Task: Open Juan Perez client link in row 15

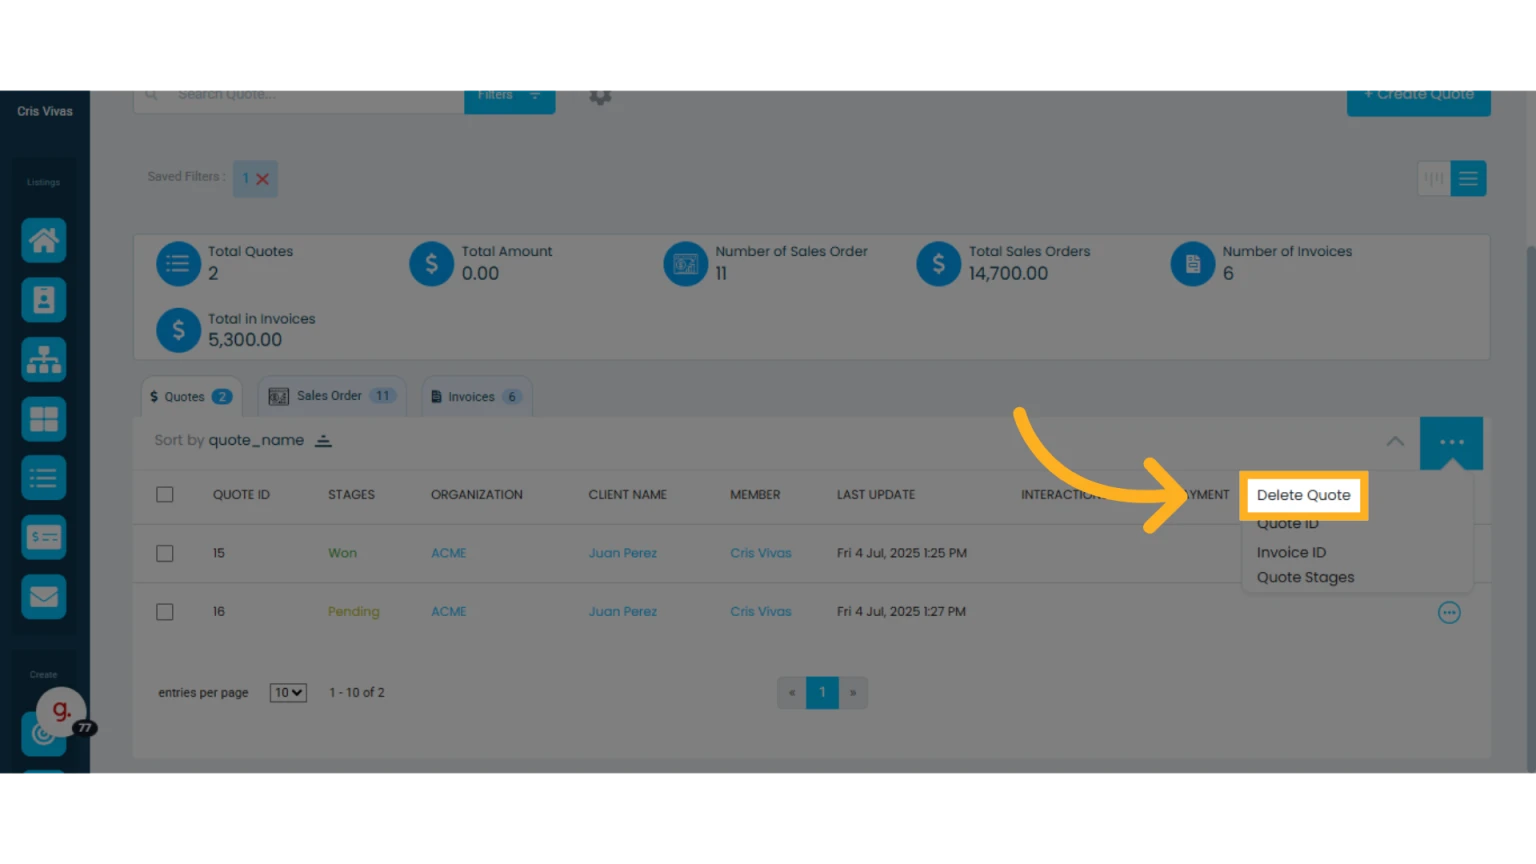Action: 623,553
